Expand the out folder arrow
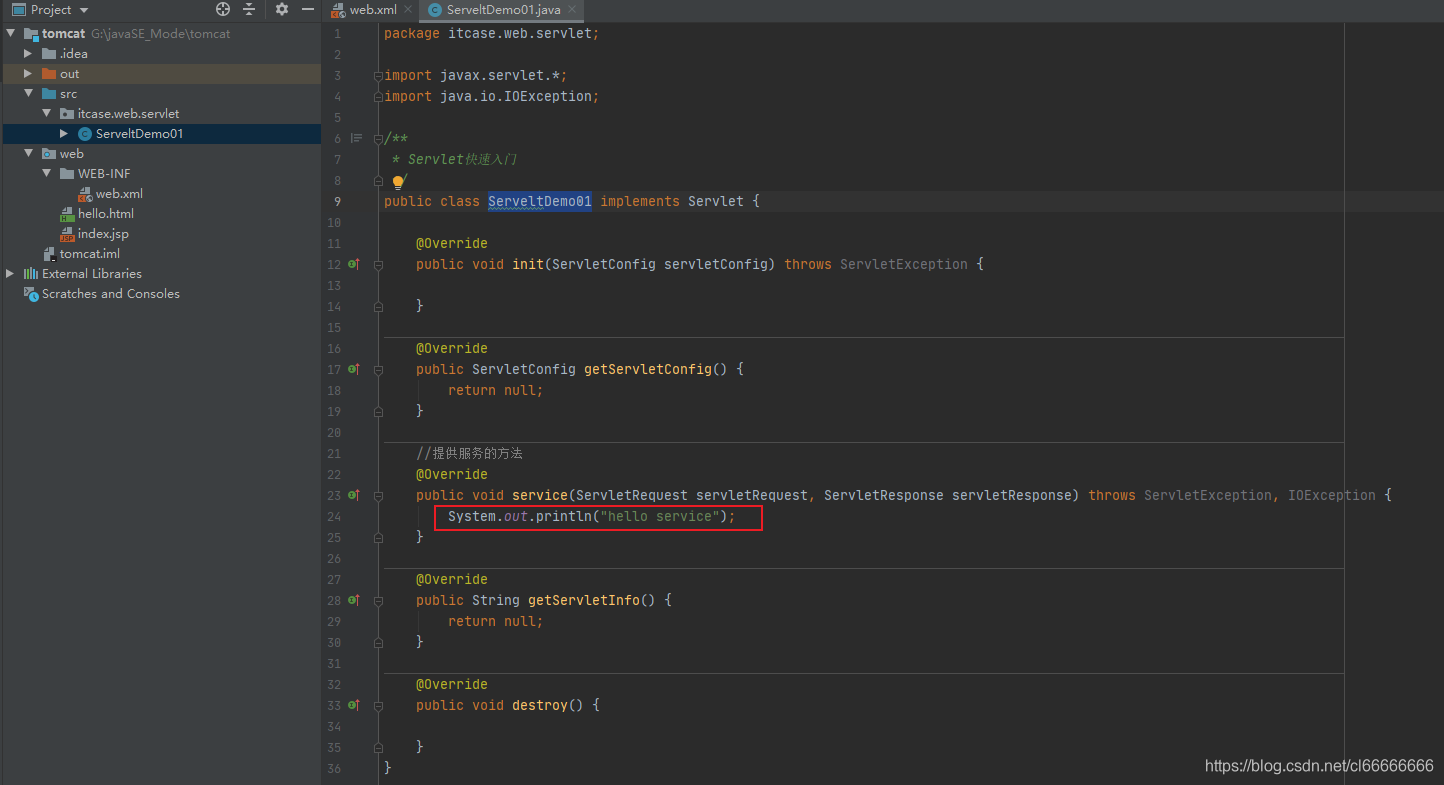The width and height of the screenshot is (1444, 785). [29, 74]
